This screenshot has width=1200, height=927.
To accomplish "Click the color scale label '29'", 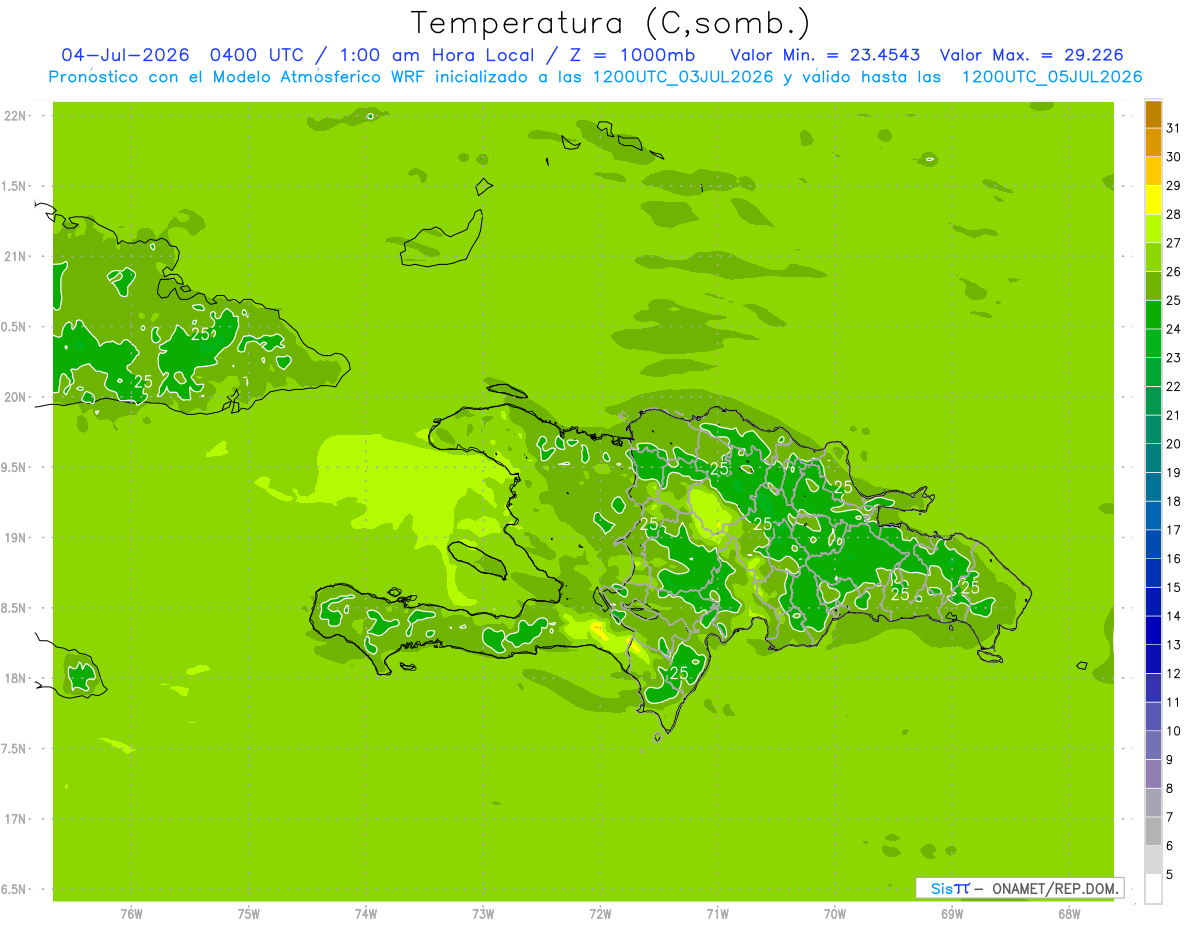I will (1173, 185).
